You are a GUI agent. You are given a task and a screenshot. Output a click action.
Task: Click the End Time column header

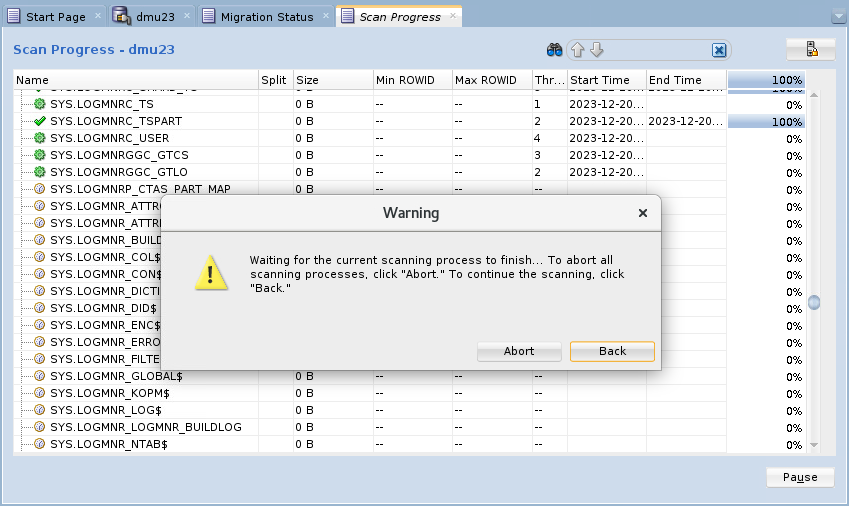pyautogui.click(x=686, y=80)
